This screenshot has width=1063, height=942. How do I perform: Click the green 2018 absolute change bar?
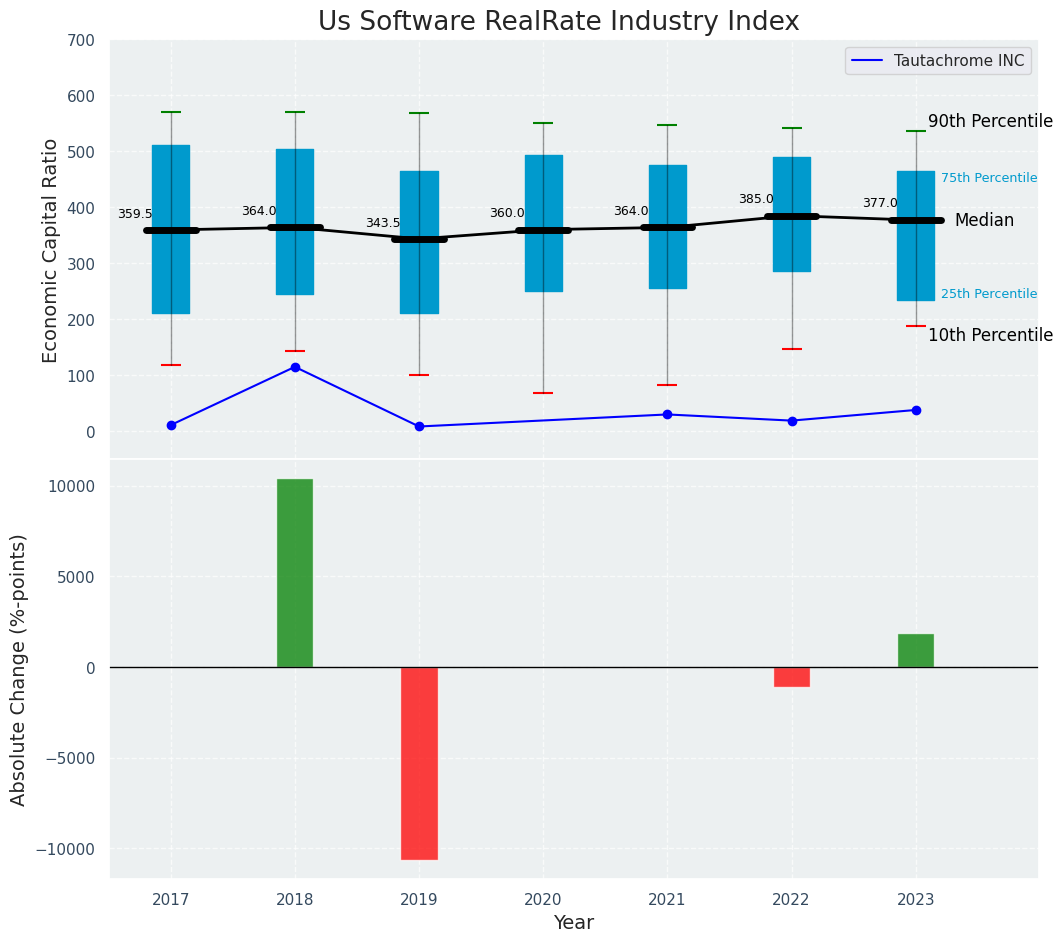295,573
